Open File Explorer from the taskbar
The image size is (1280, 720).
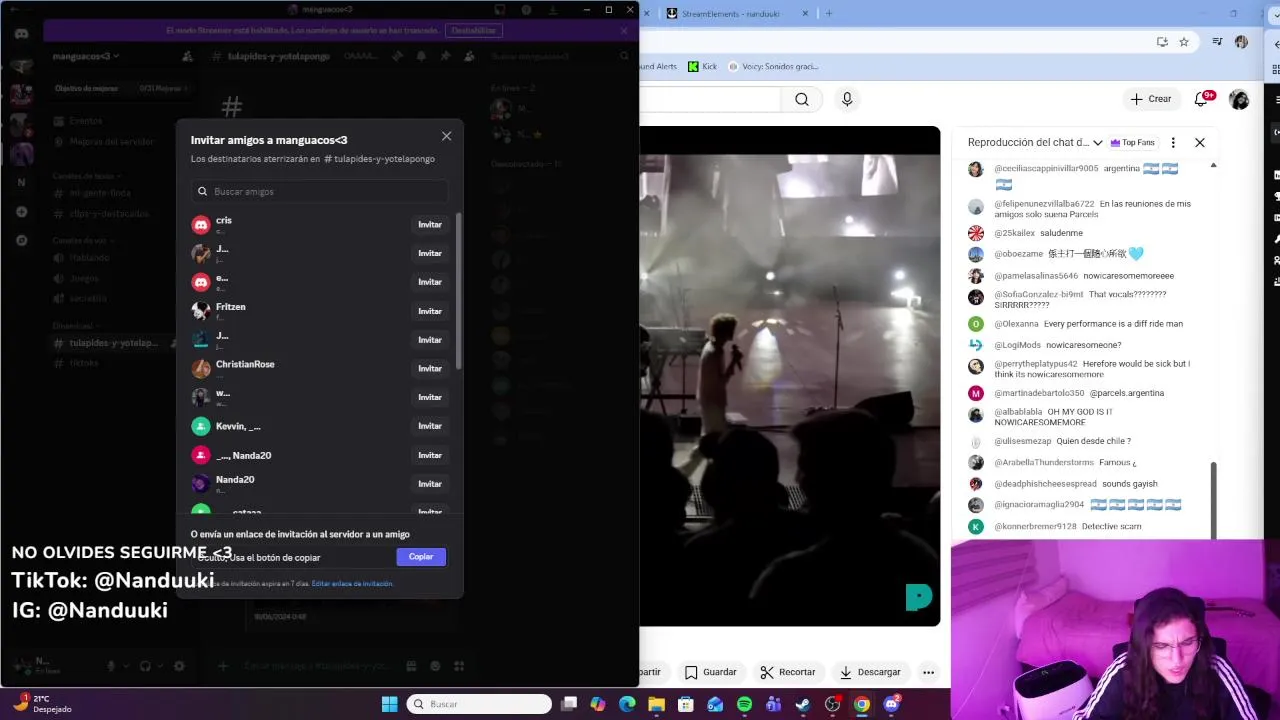coord(656,704)
